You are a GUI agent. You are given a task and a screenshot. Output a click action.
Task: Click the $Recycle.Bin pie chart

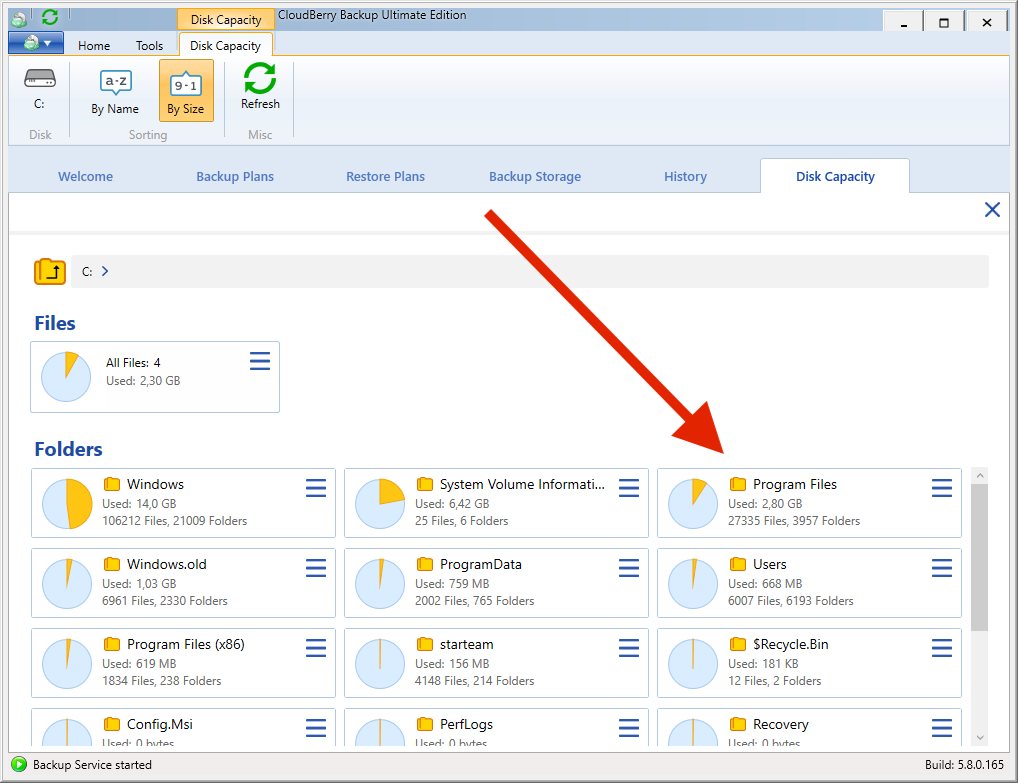[x=693, y=664]
